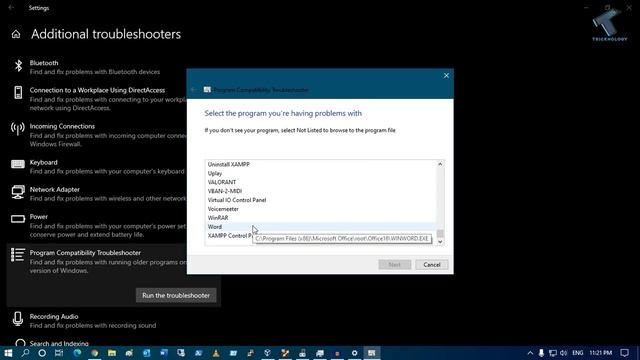This screenshot has width=640, height=360.
Task: Open taskbar search magnifier
Action: coord(25,353)
